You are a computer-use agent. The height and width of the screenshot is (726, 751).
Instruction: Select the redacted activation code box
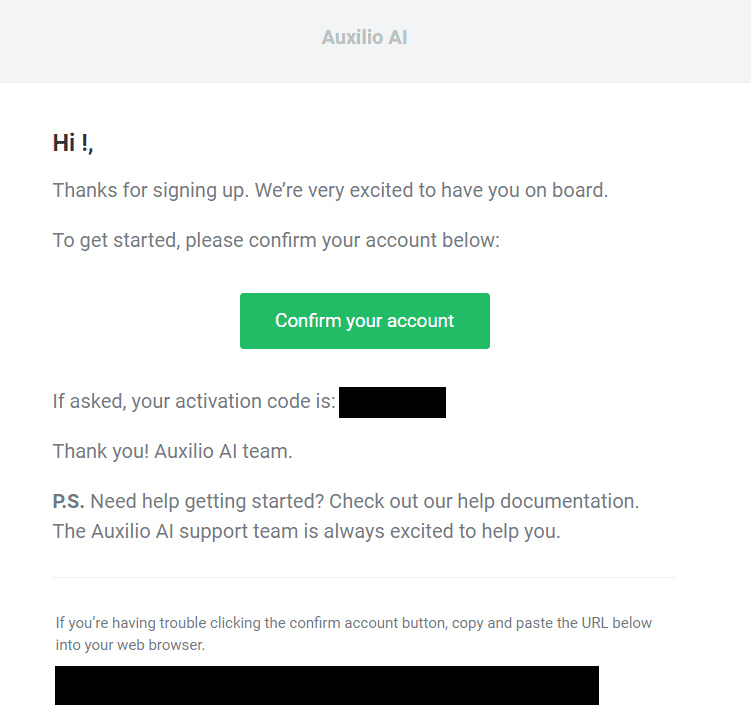click(392, 402)
